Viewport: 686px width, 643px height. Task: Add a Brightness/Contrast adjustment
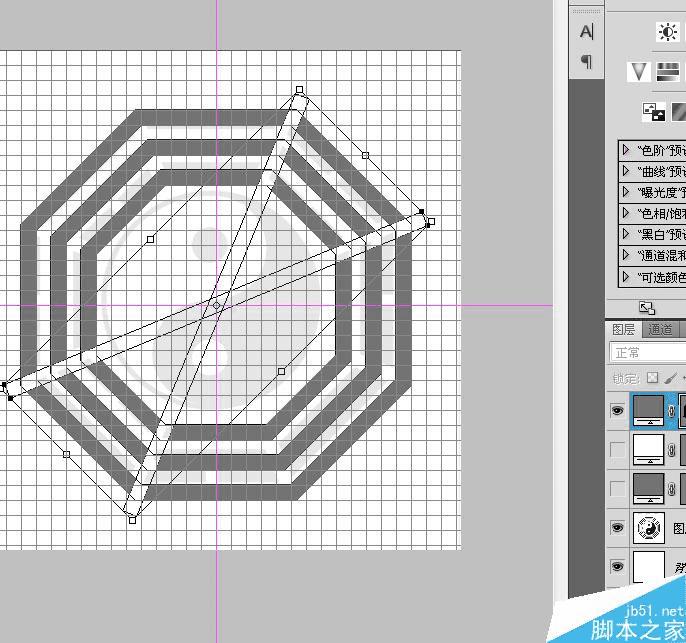click(667, 32)
